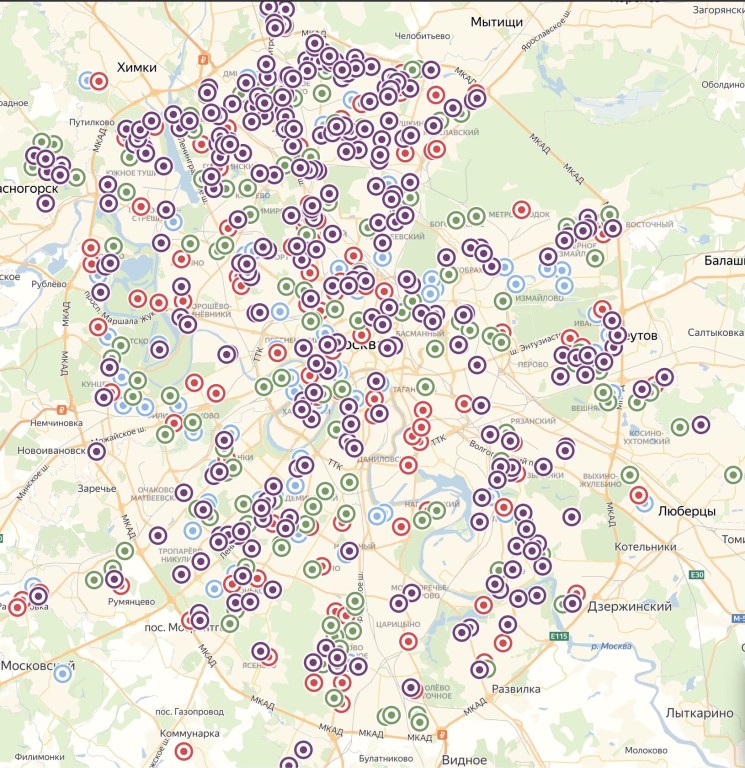This screenshot has height=768, width=745.
Task: Select the green marker right of Змайлово
Action: pyautogui.click(x=595, y=258)
